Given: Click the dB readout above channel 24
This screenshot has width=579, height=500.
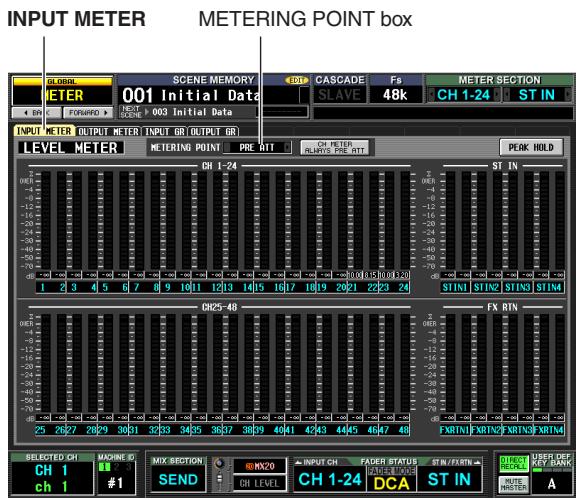Looking at the screenshot, I should pyautogui.click(x=402, y=275).
